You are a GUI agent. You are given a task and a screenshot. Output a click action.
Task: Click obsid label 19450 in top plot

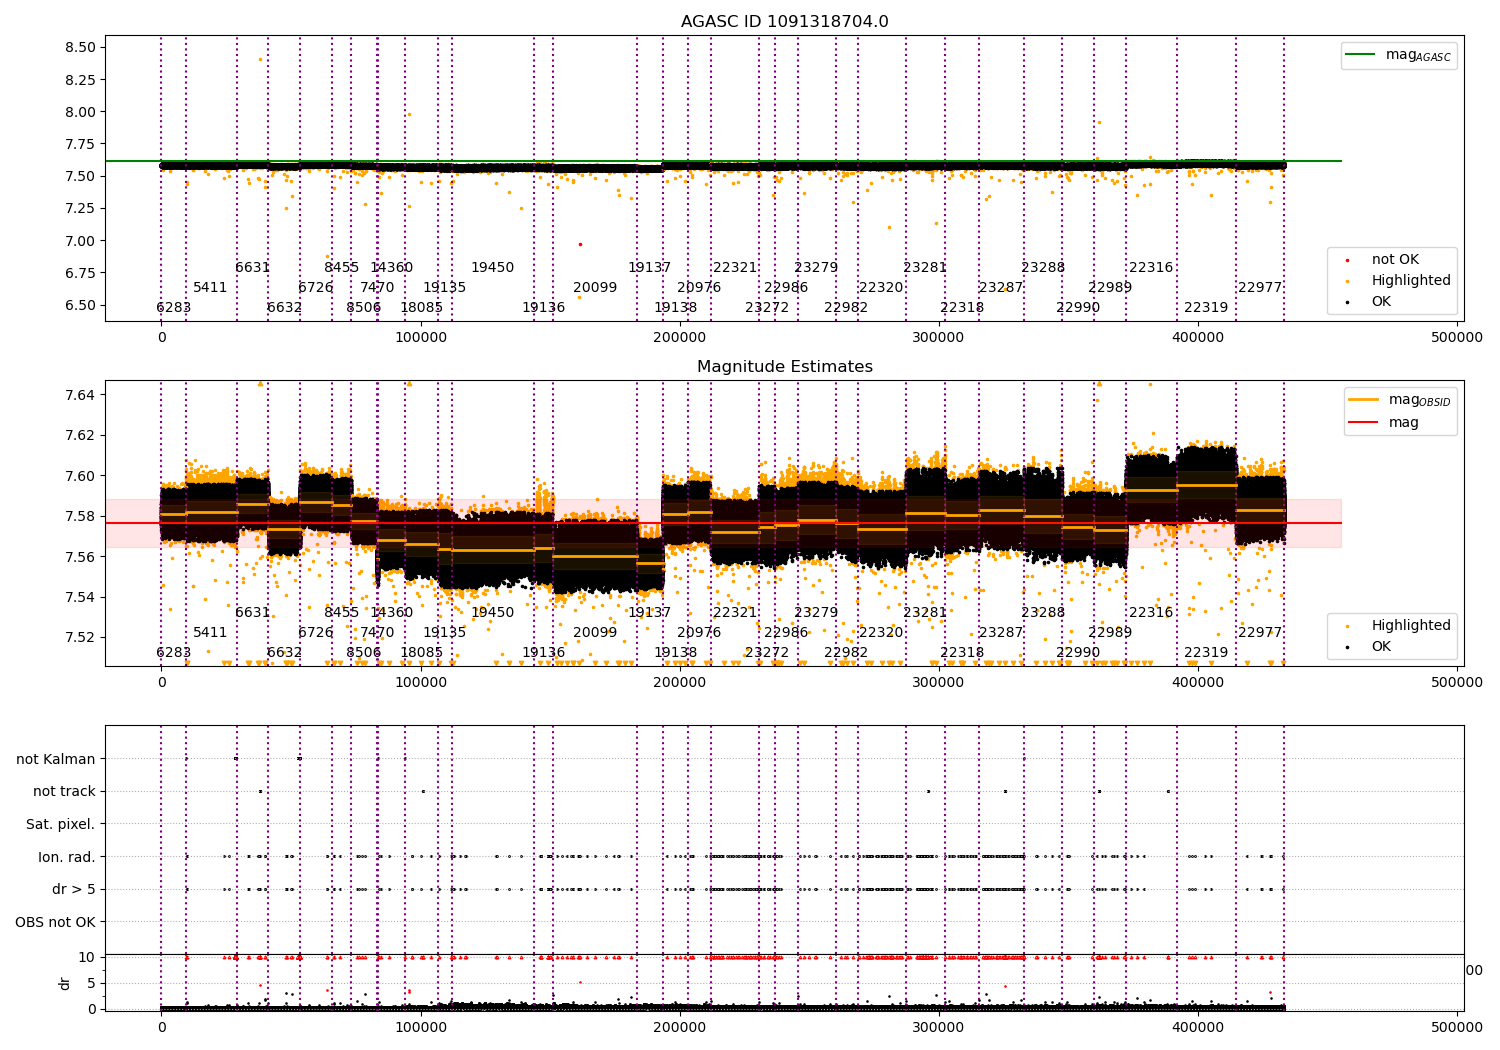(x=492, y=268)
